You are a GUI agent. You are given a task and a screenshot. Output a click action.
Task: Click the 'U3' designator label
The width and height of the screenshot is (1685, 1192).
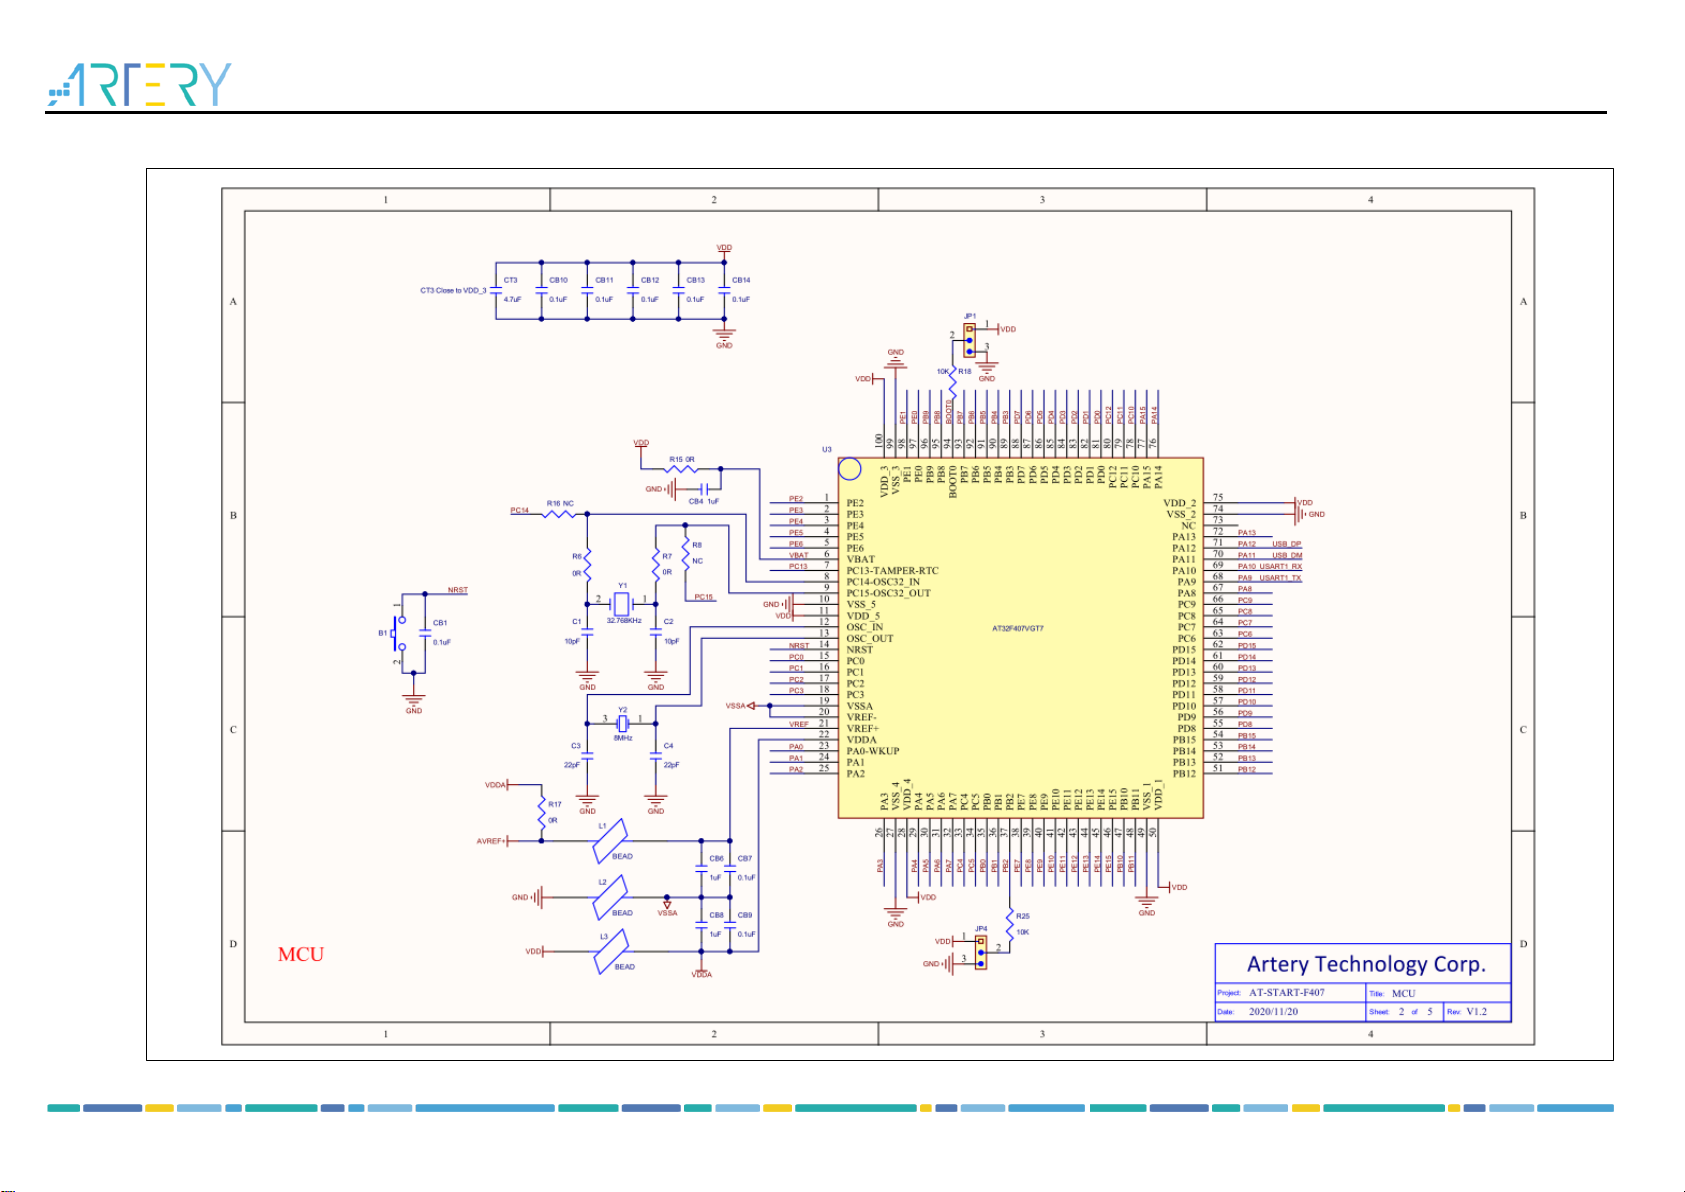pyautogui.click(x=827, y=450)
